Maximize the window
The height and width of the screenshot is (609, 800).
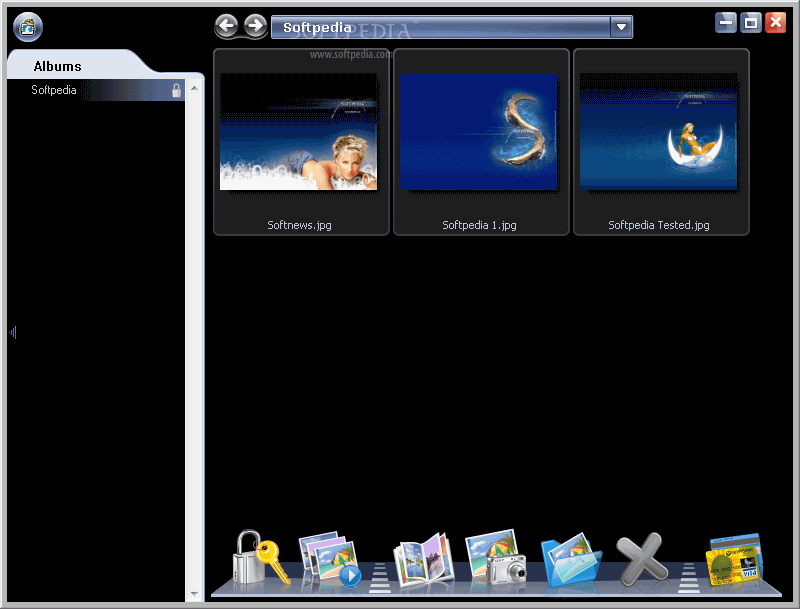[x=751, y=22]
